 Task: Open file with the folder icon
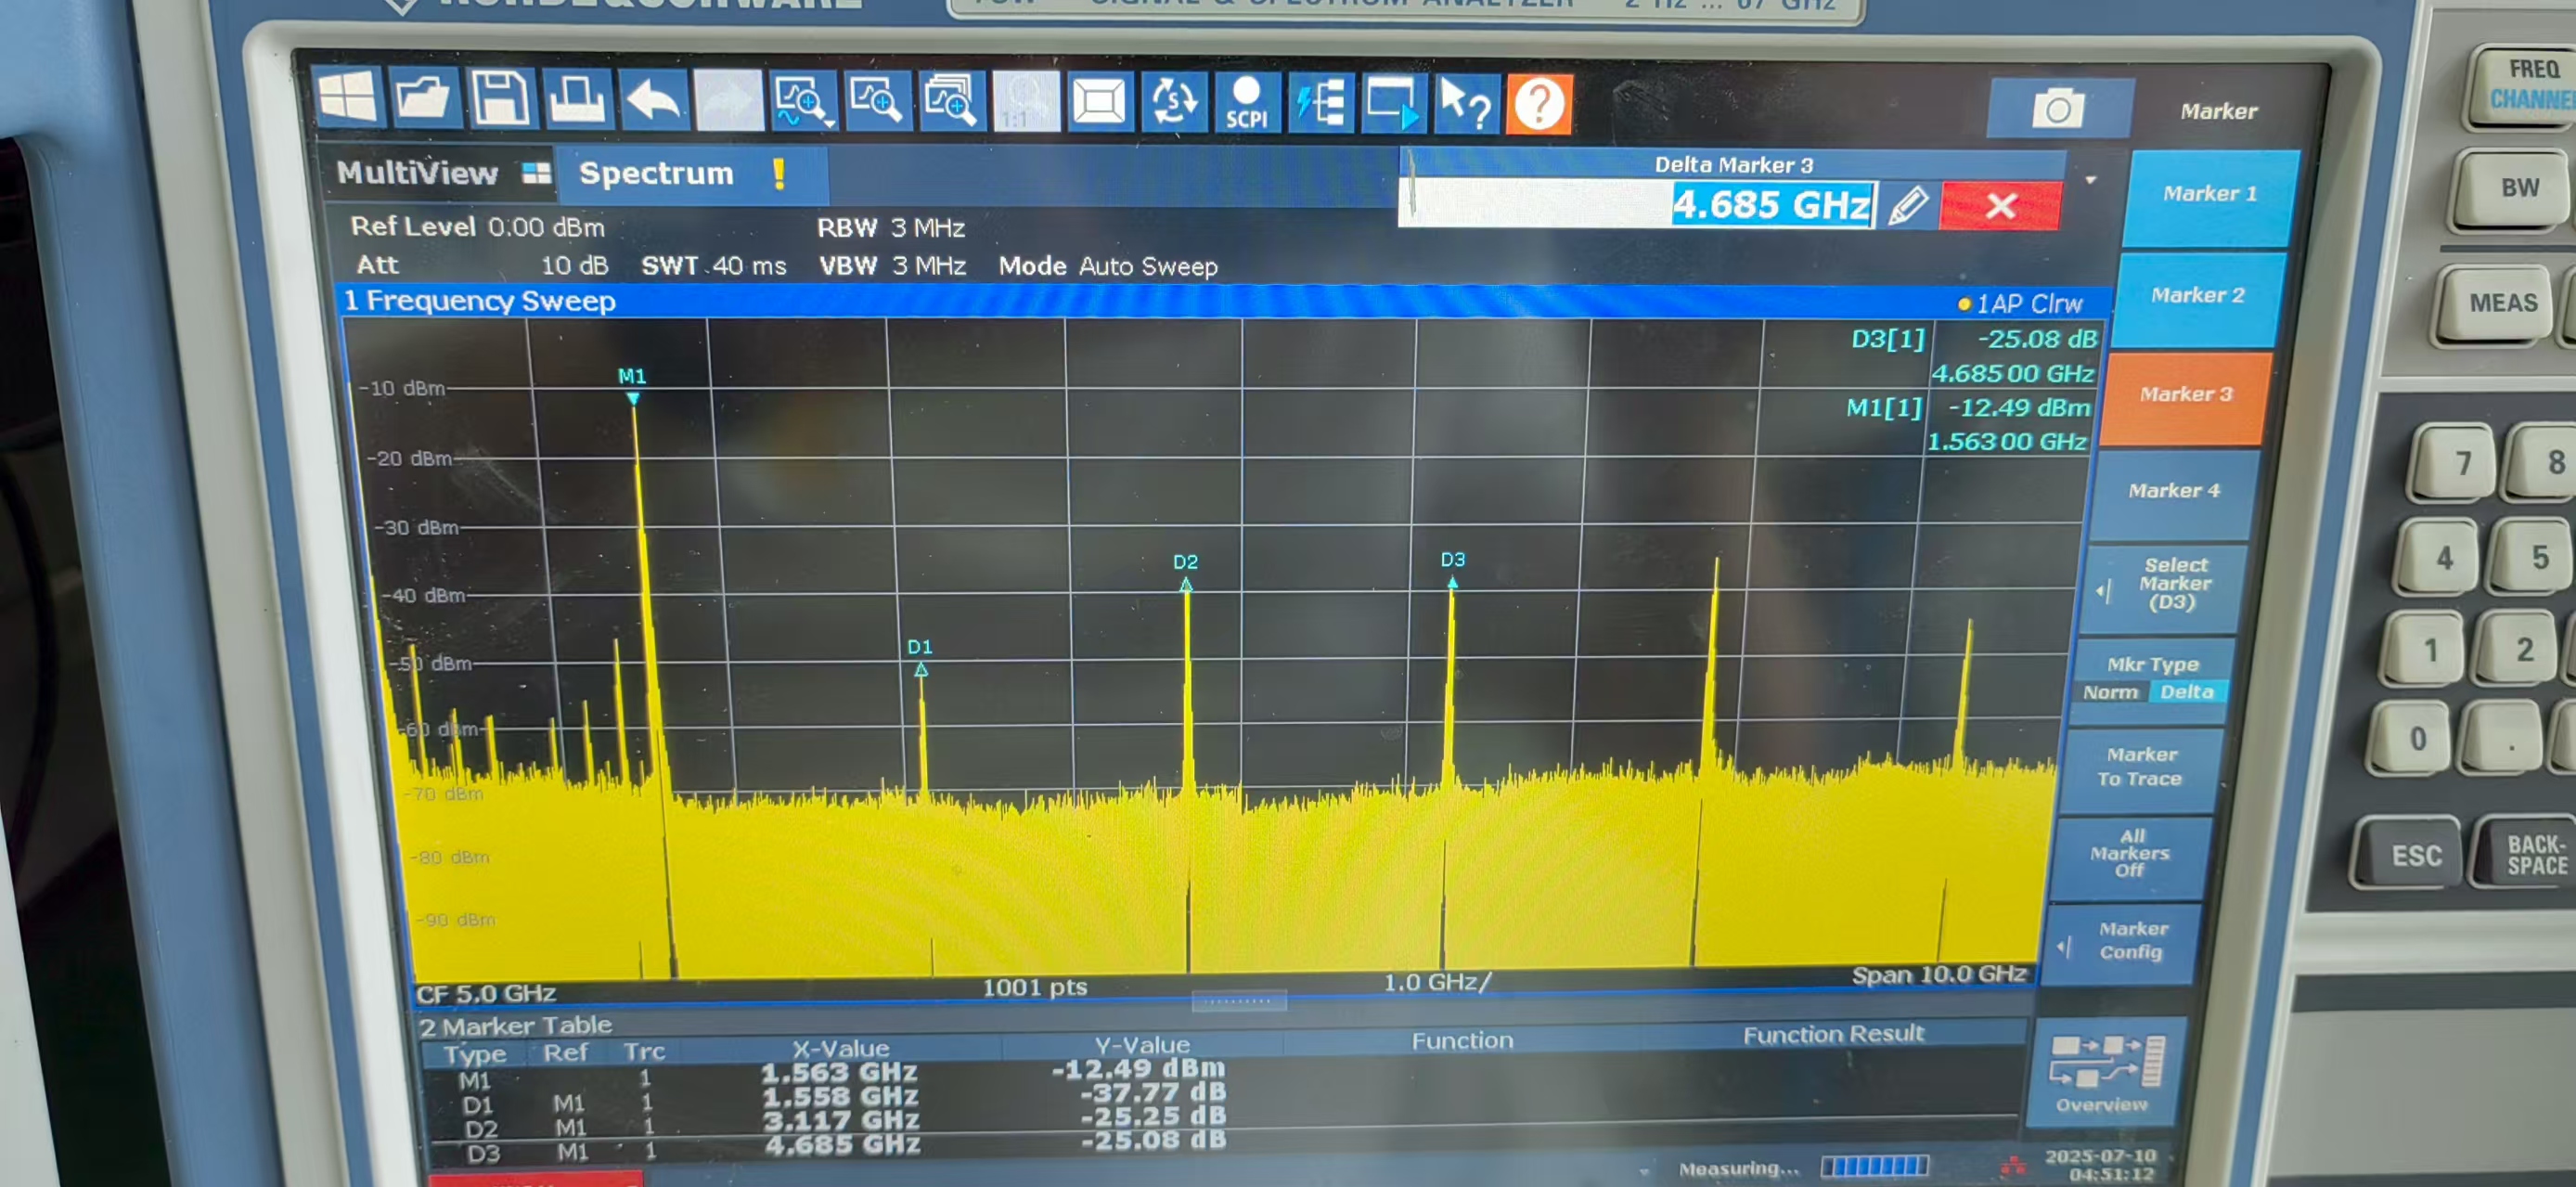[x=423, y=98]
